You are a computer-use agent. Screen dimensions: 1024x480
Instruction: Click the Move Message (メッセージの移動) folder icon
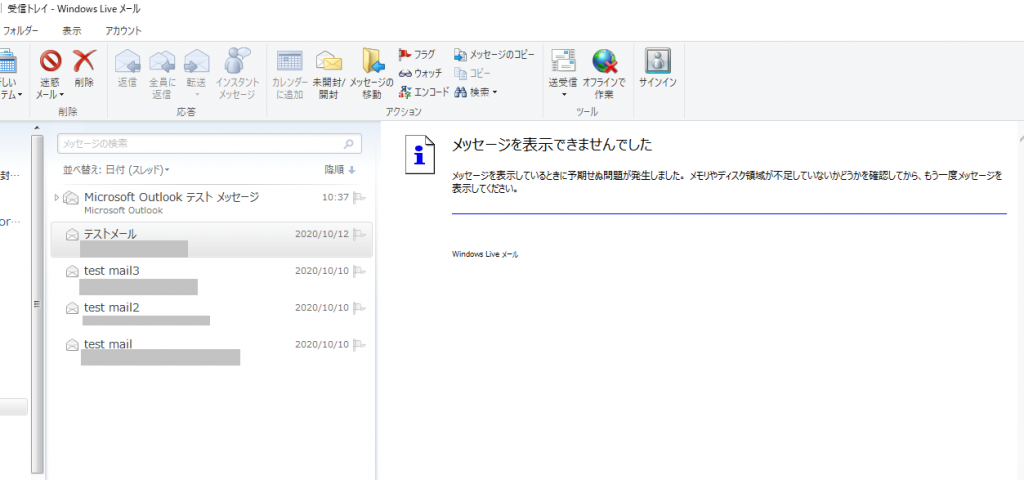tap(373, 61)
